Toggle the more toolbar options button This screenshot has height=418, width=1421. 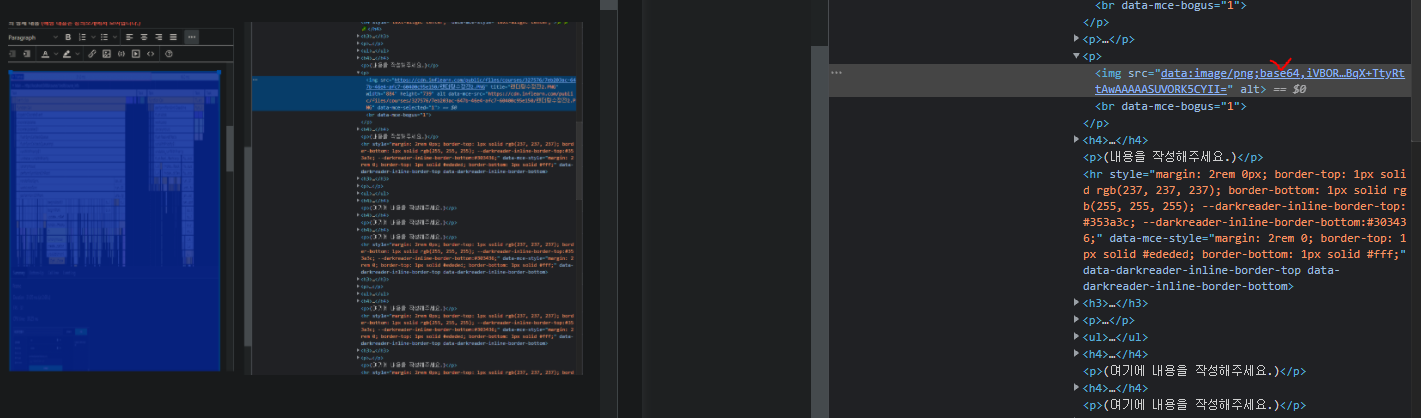[192, 37]
